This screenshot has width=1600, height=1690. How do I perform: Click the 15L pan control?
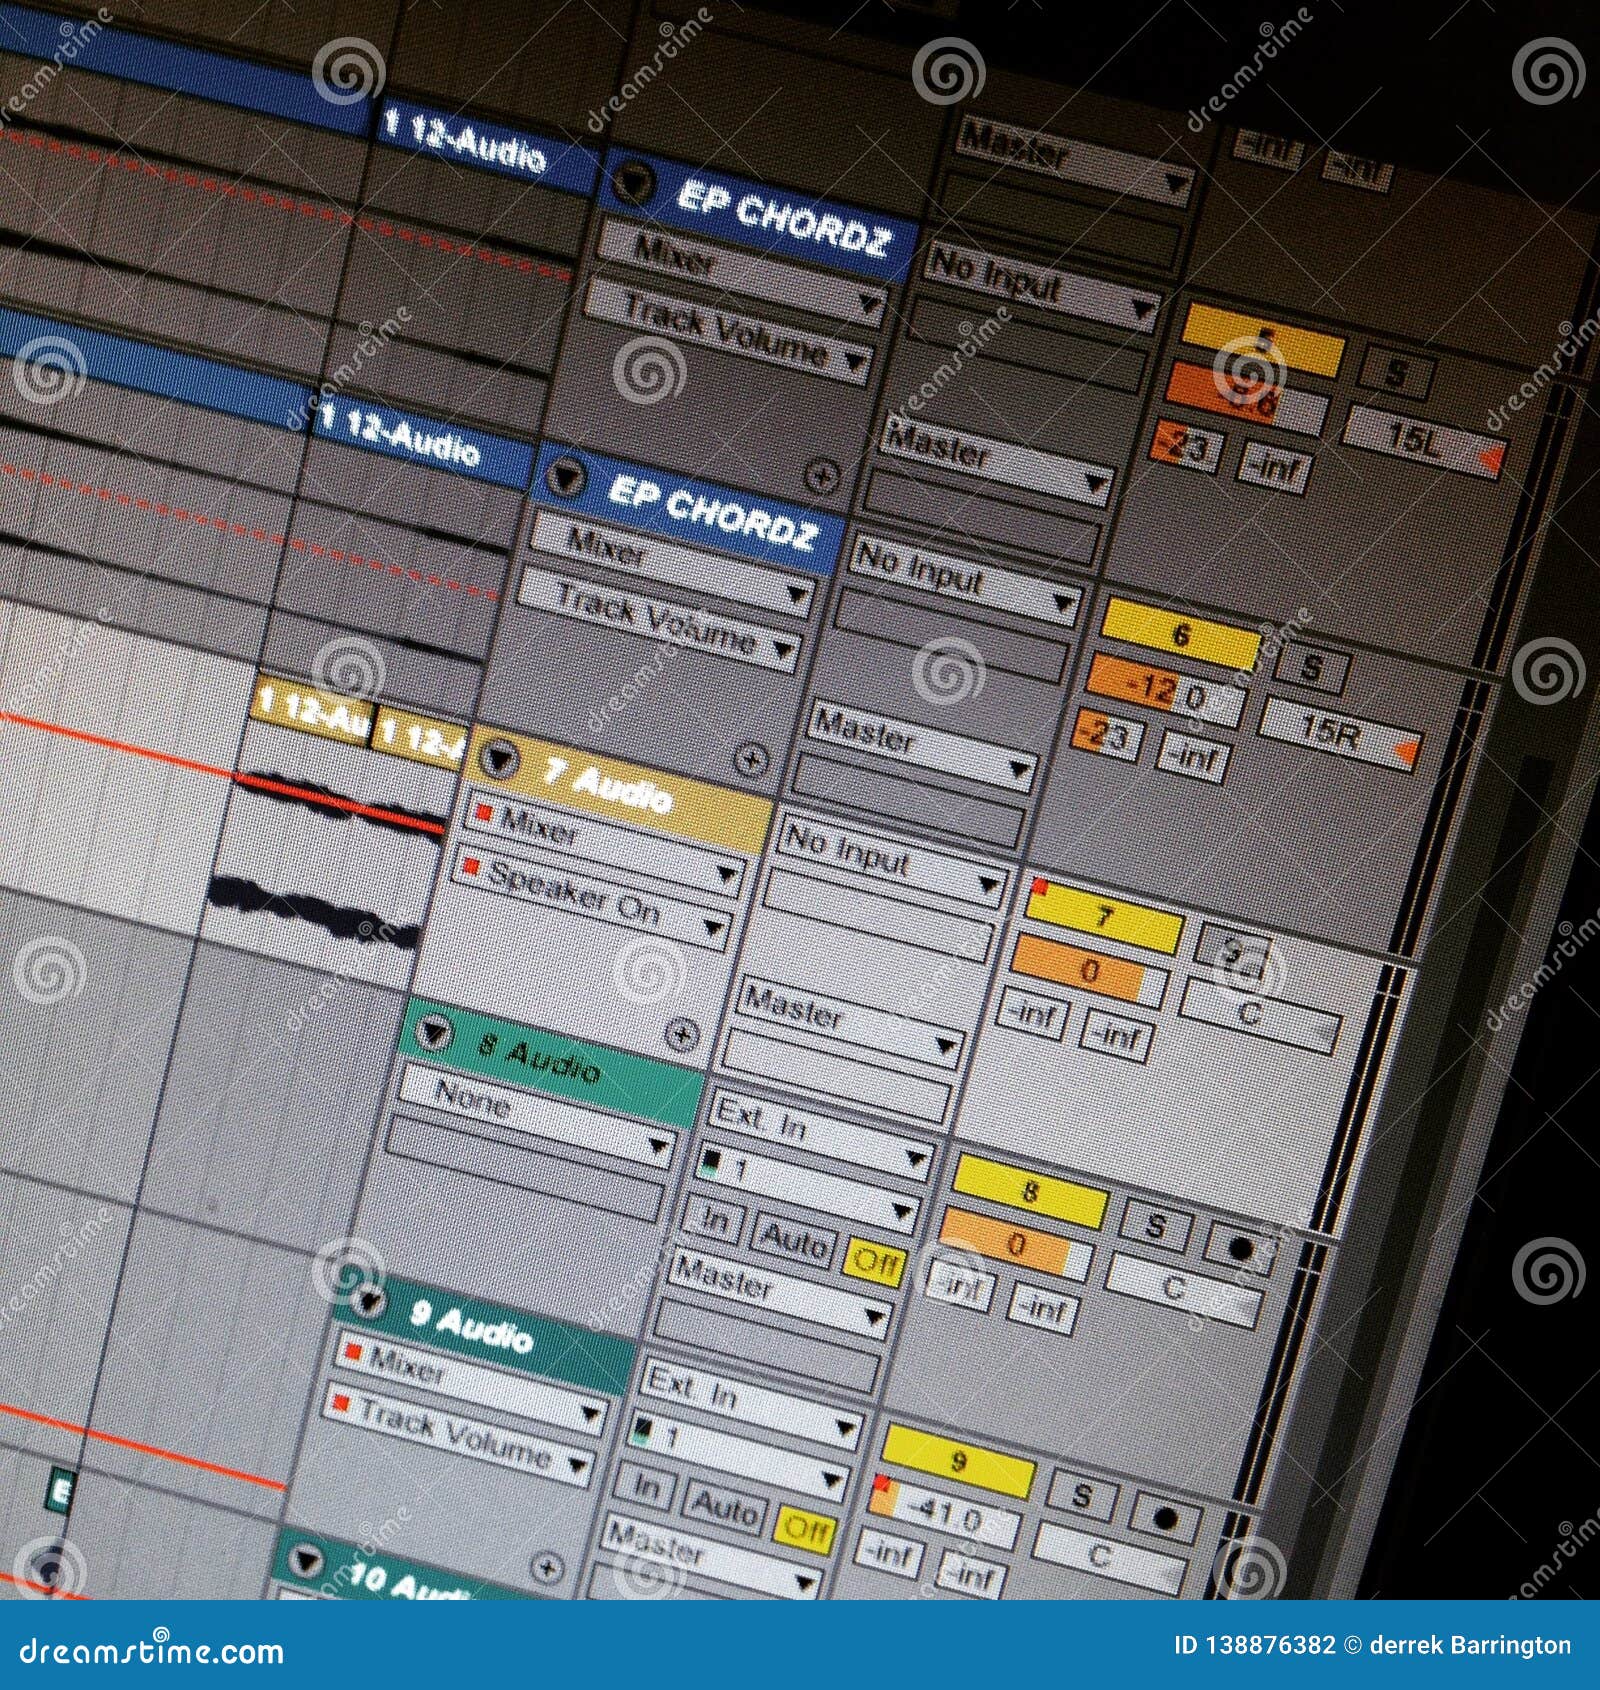click(1411, 437)
